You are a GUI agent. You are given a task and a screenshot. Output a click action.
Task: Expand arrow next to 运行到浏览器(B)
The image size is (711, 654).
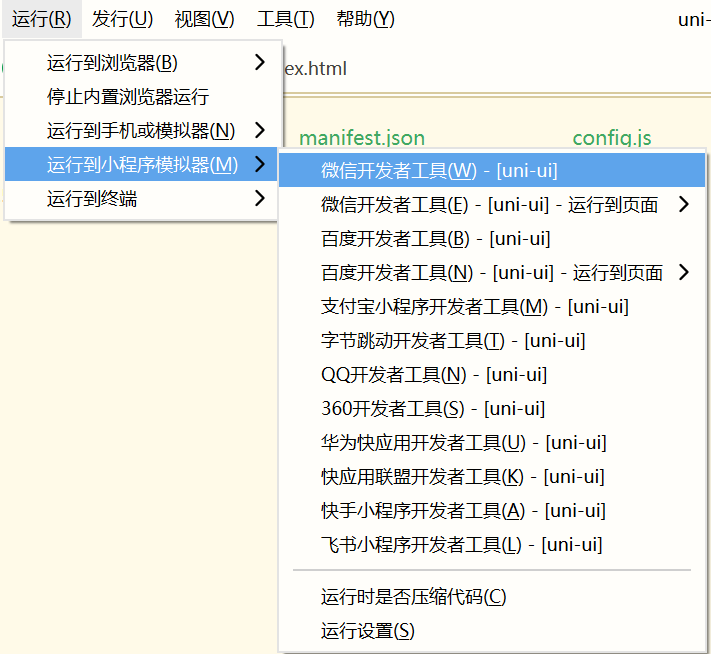click(x=260, y=62)
